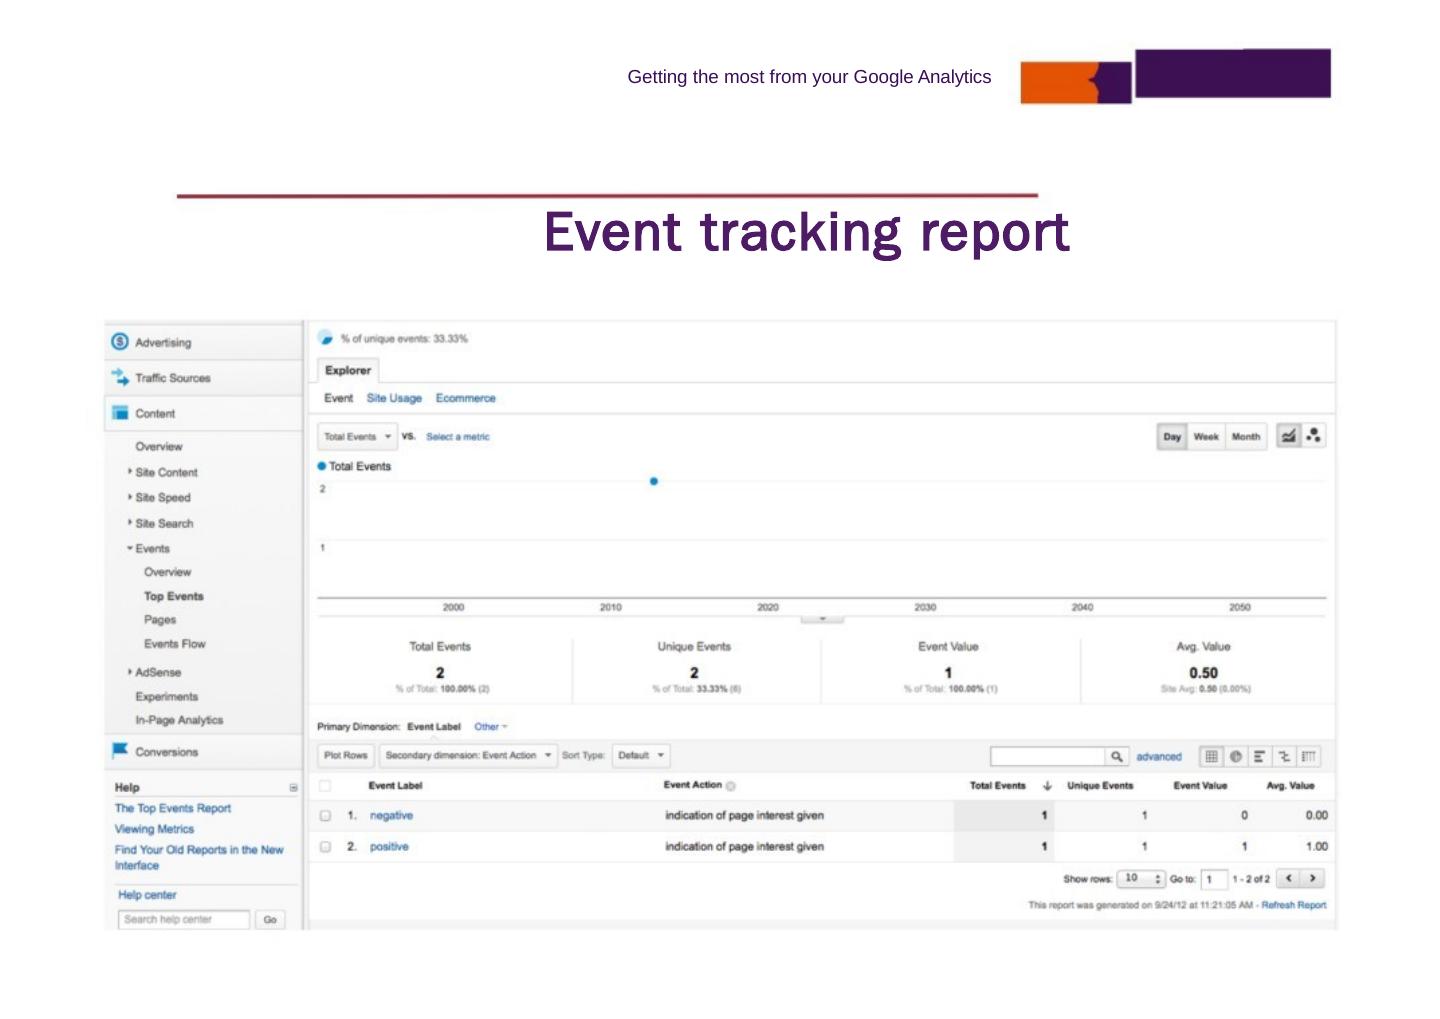Check the box for the positive row
This screenshot has height=1019, width=1440.
click(325, 847)
